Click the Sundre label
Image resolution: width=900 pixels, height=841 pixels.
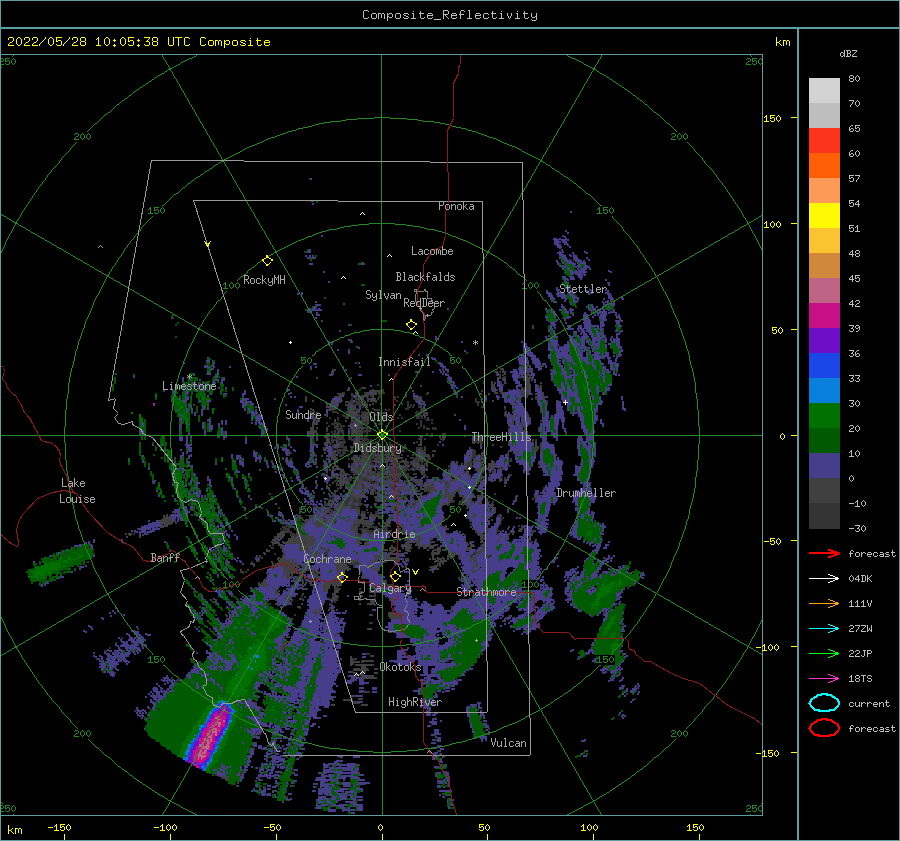coord(303,414)
